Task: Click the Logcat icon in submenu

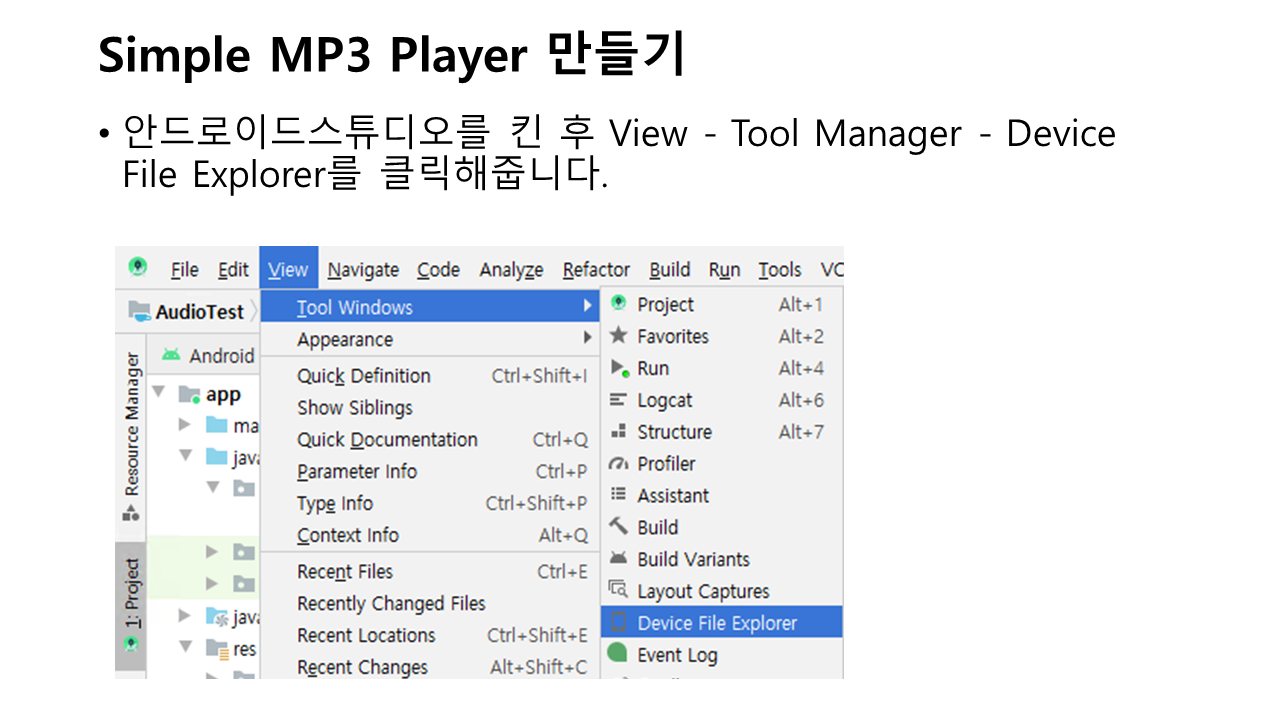Action: click(x=619, y=400)
